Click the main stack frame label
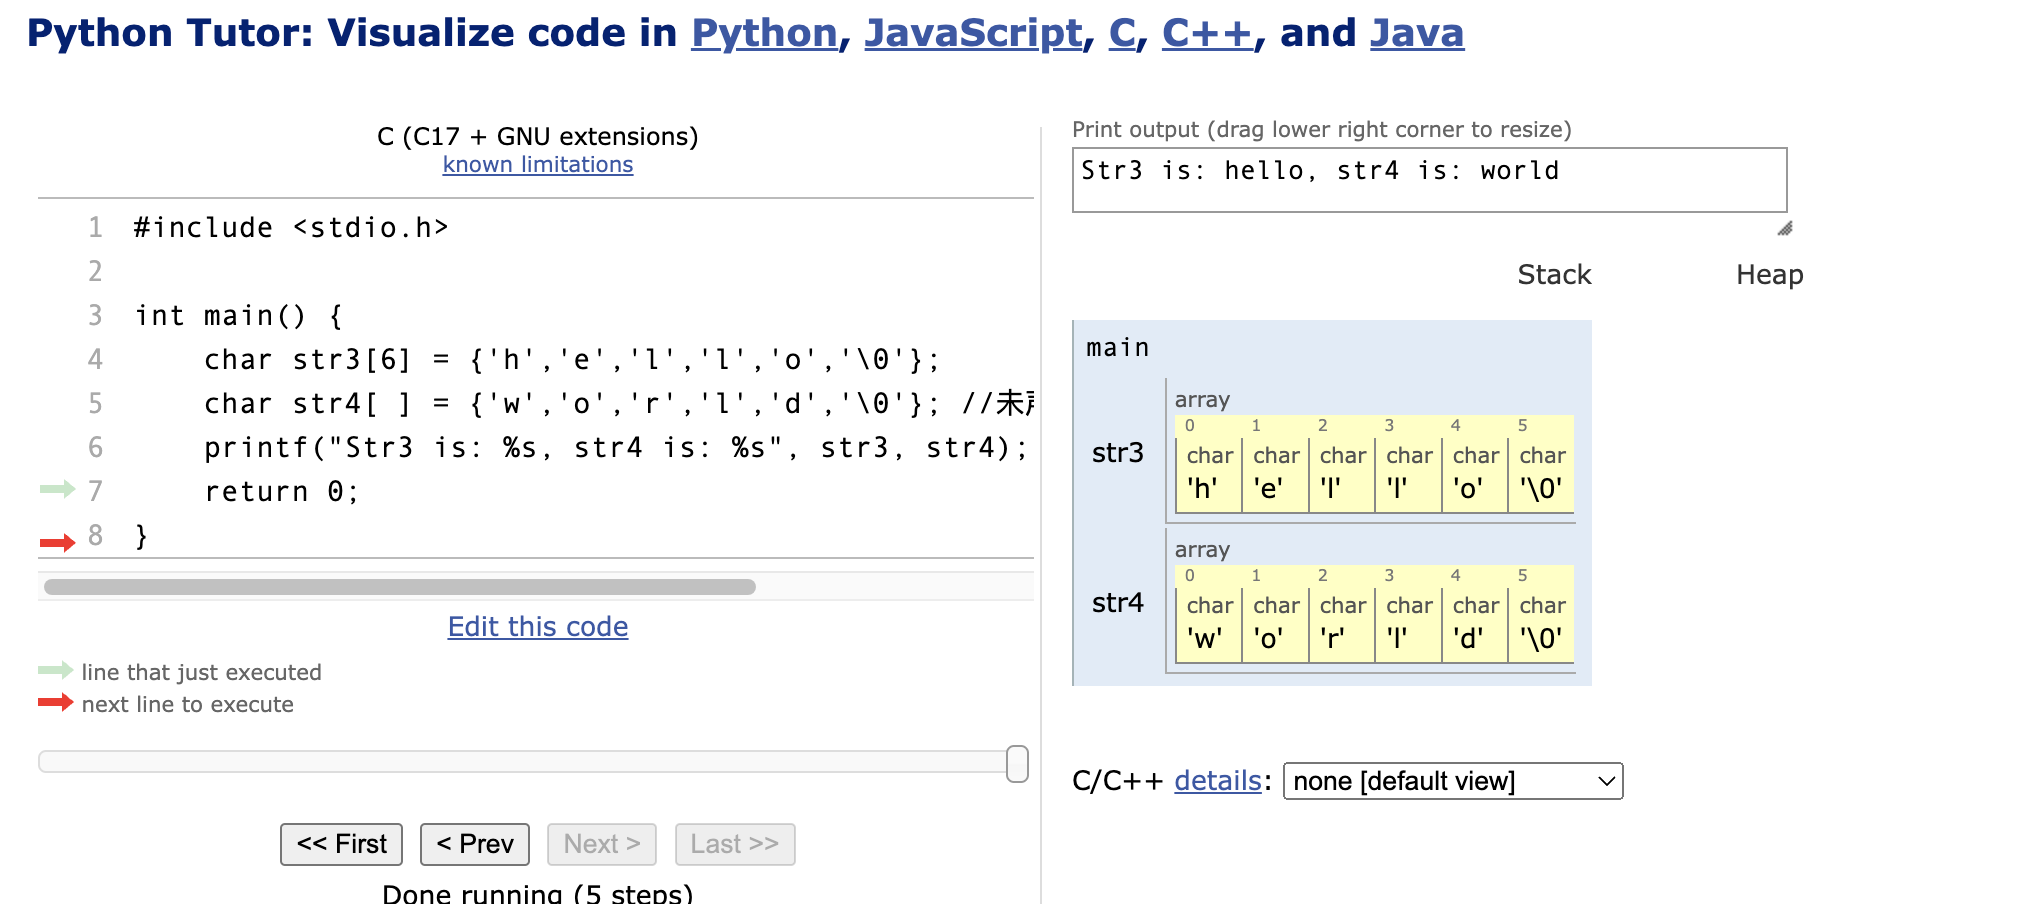Viewport: 2030px width, 904px height. tap(1117, 348)
